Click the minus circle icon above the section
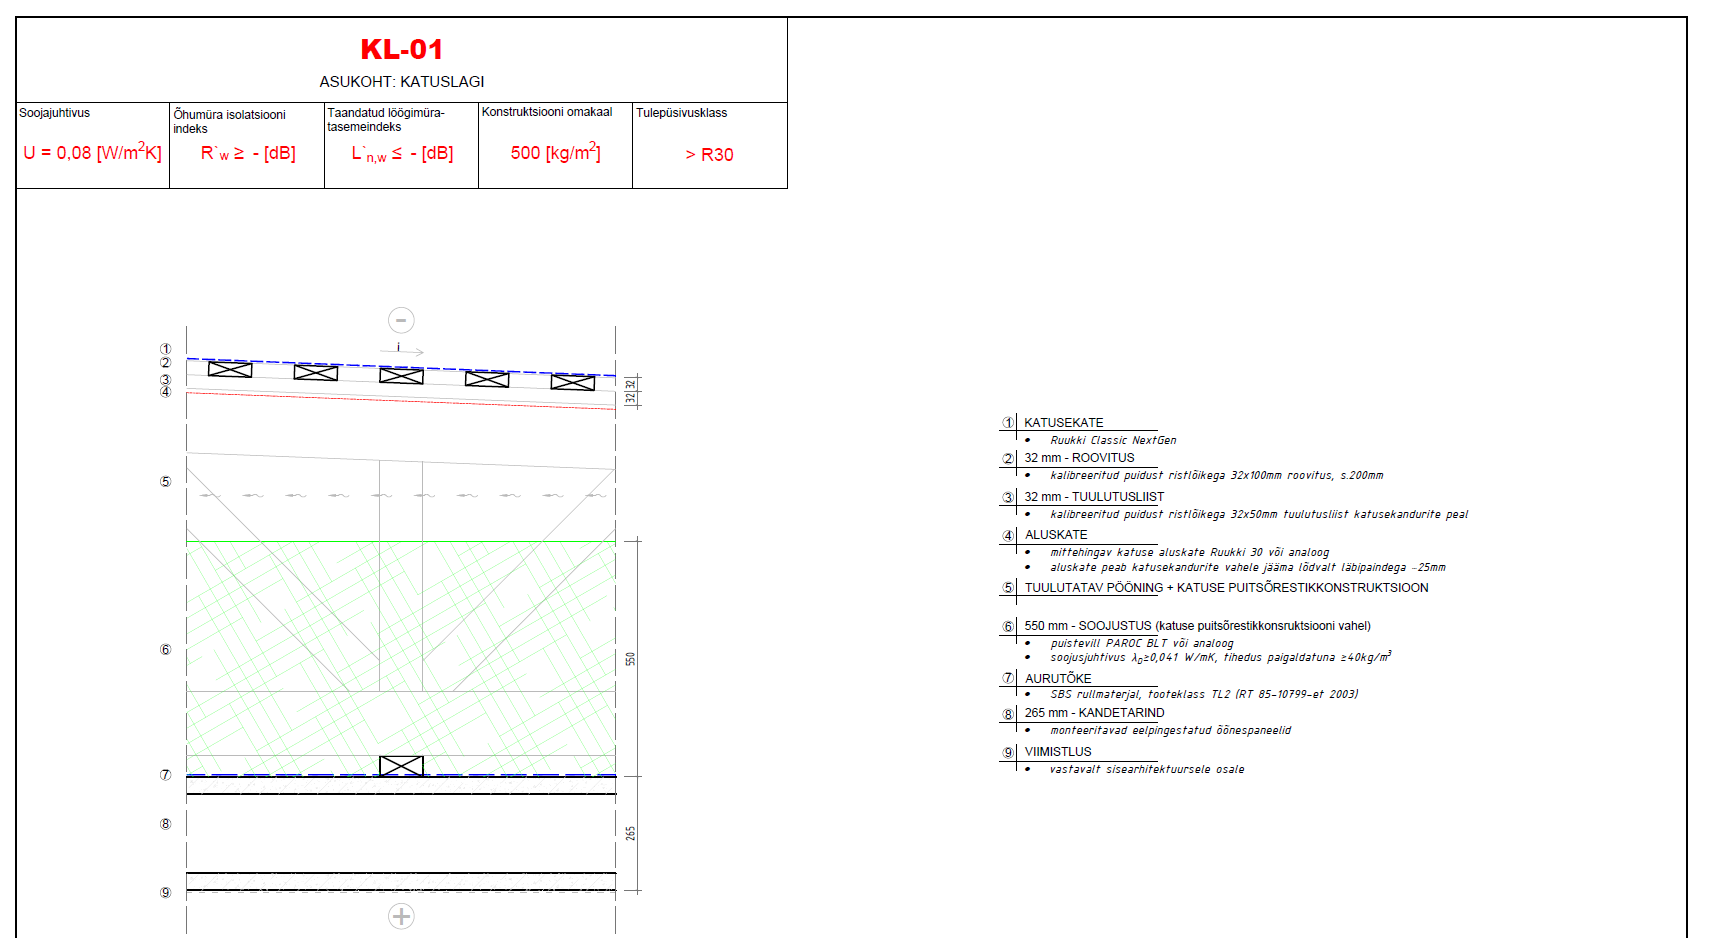1715x938 pixels. coord(401,320)
